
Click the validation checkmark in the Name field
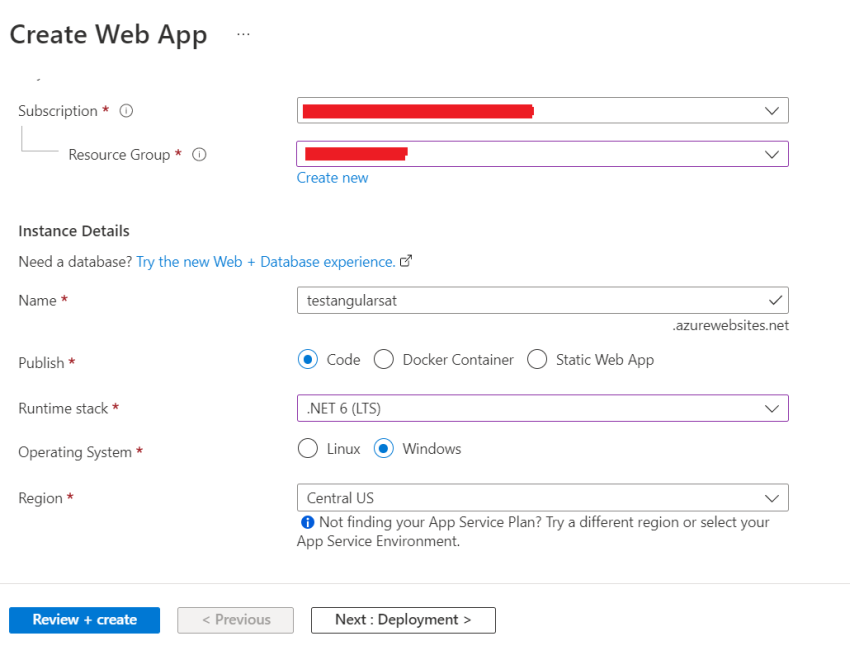pyautogui.click(x=775, y=300)
